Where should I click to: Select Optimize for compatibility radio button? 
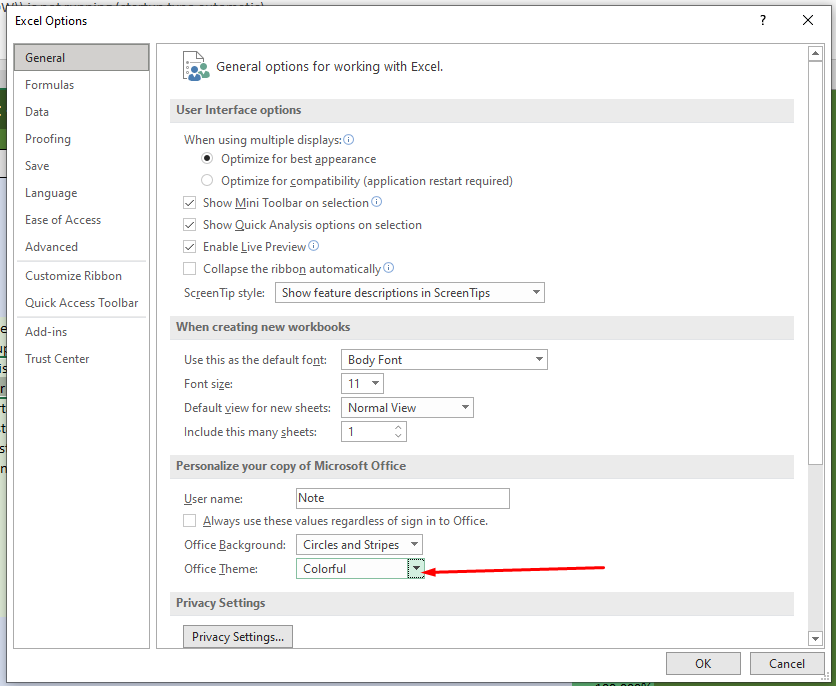pyautogui.click(x=207, y=180)
